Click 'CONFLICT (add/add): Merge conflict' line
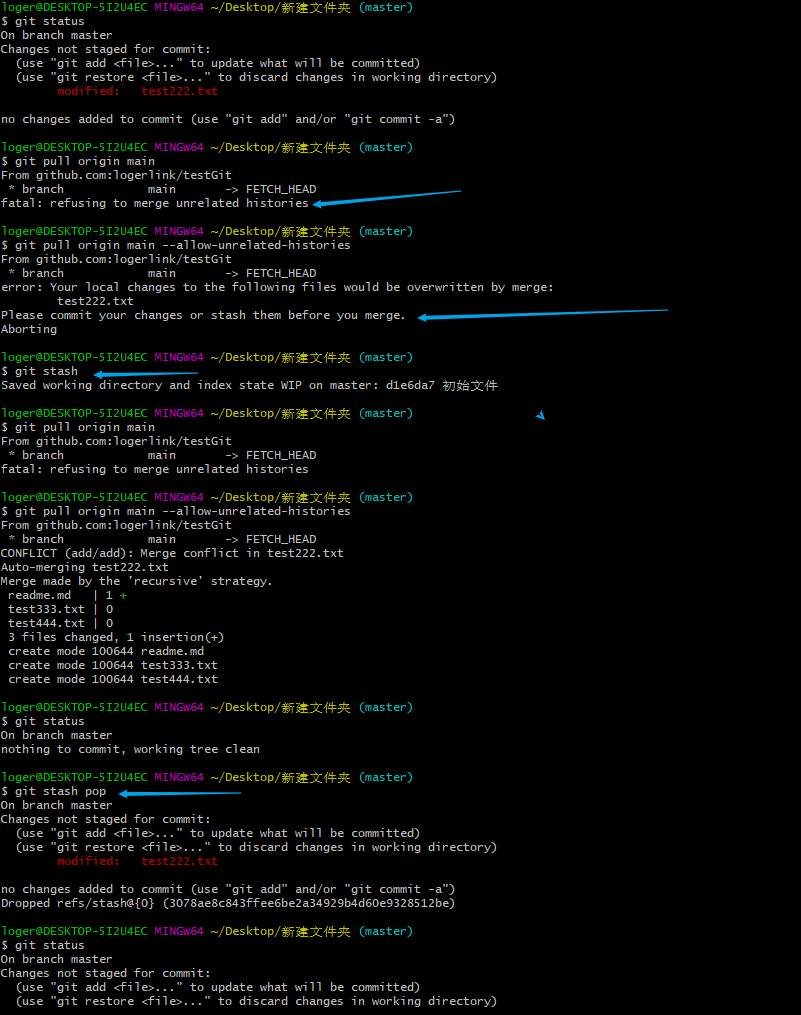 click(172, 553)
